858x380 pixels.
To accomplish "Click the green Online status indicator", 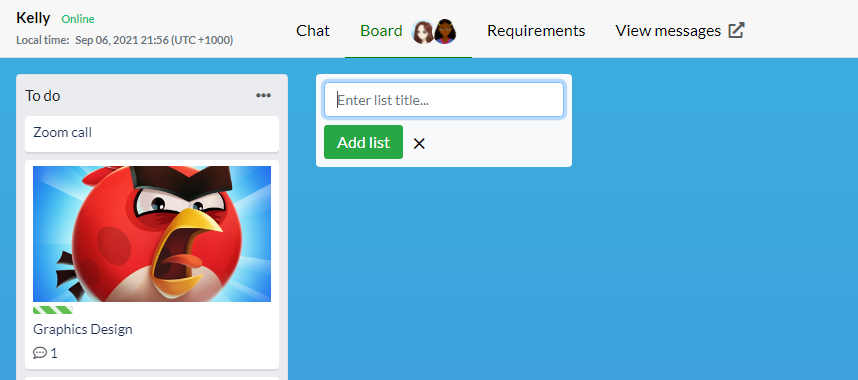I will tap(78, 19).
